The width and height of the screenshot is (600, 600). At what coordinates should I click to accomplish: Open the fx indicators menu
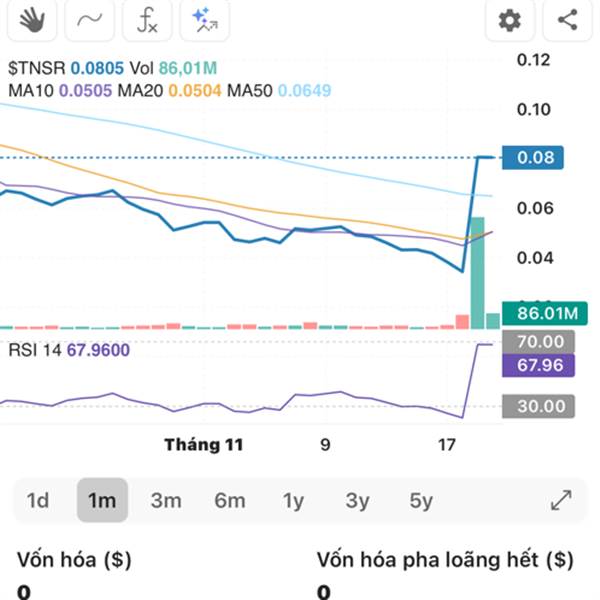(147, 19)
